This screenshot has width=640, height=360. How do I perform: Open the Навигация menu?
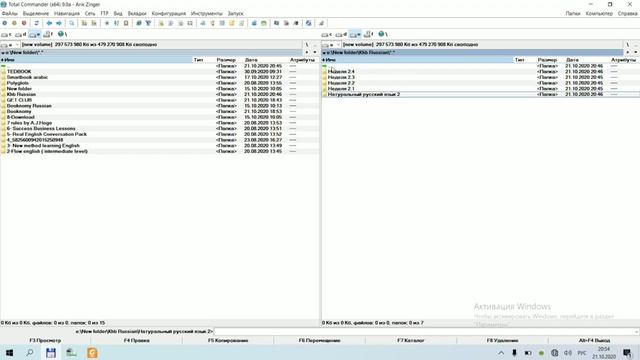[67, 13]
